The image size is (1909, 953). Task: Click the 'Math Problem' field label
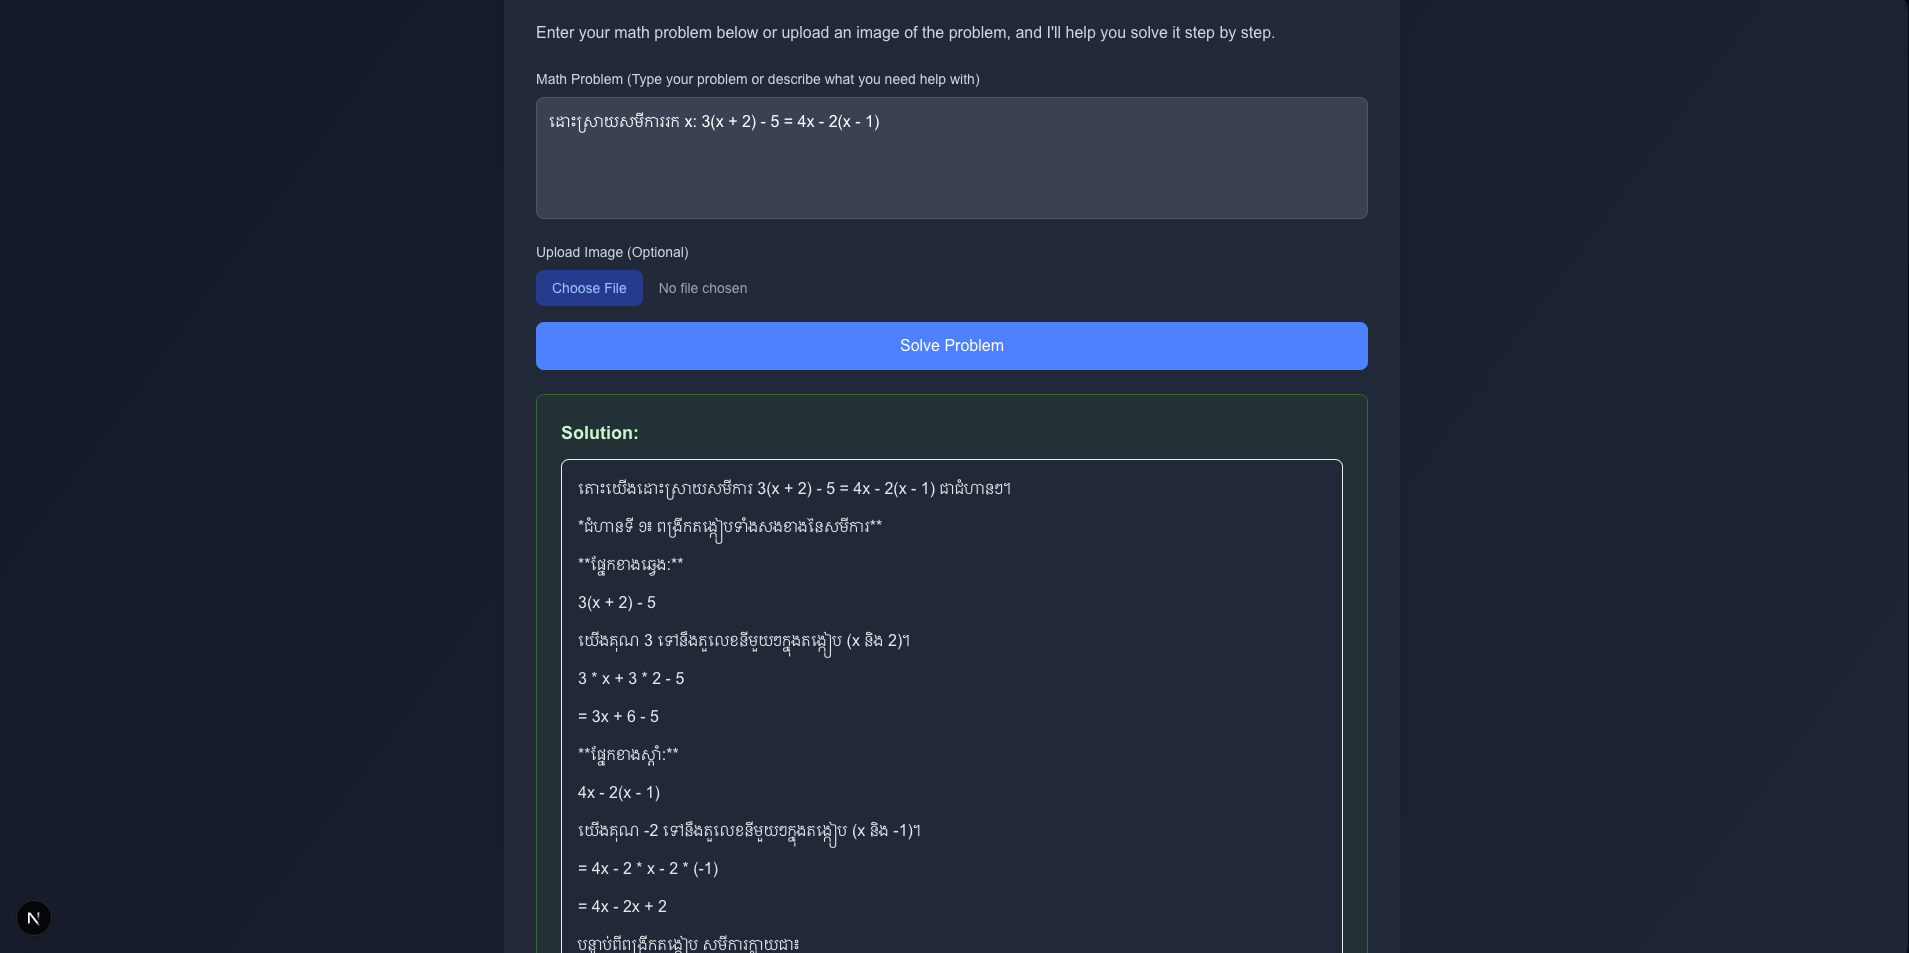tap(757, 79)
